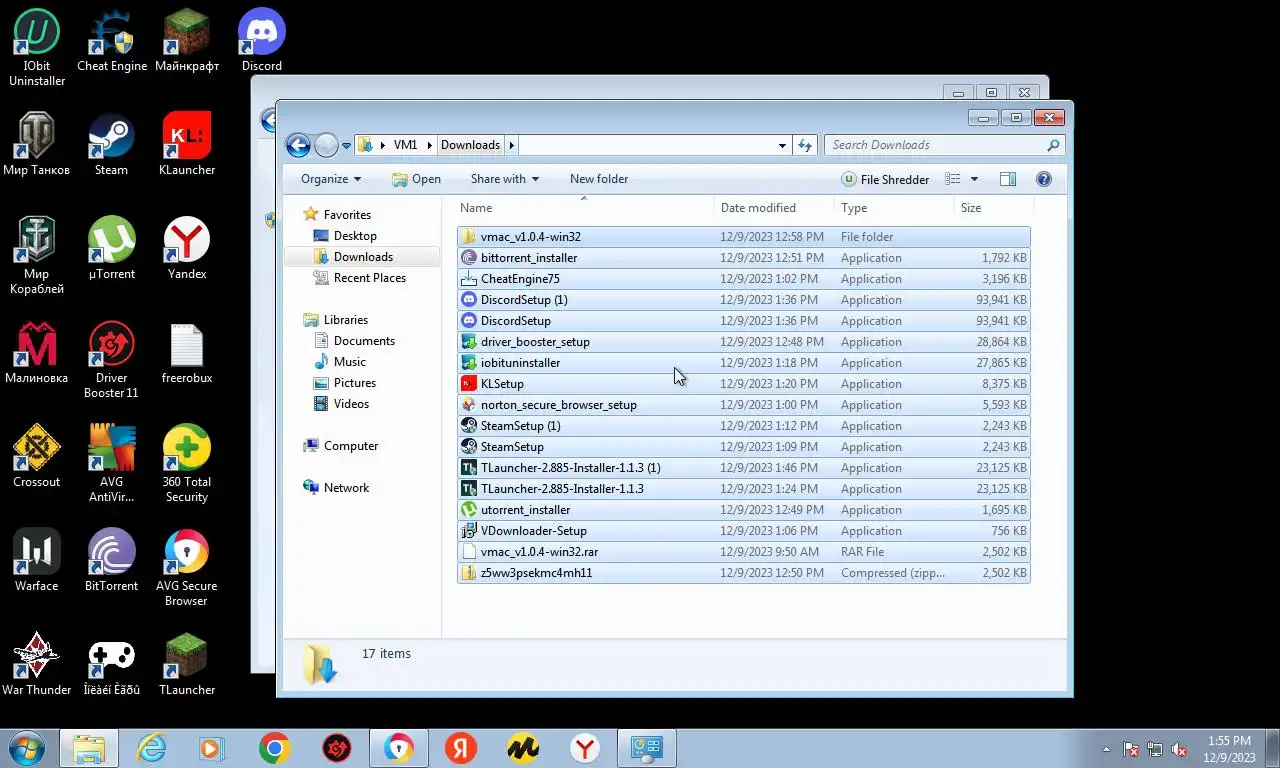This screenshot has height=768, width=1280.
Task: Open Google Chrome from the taskbar
Action: 275,748
